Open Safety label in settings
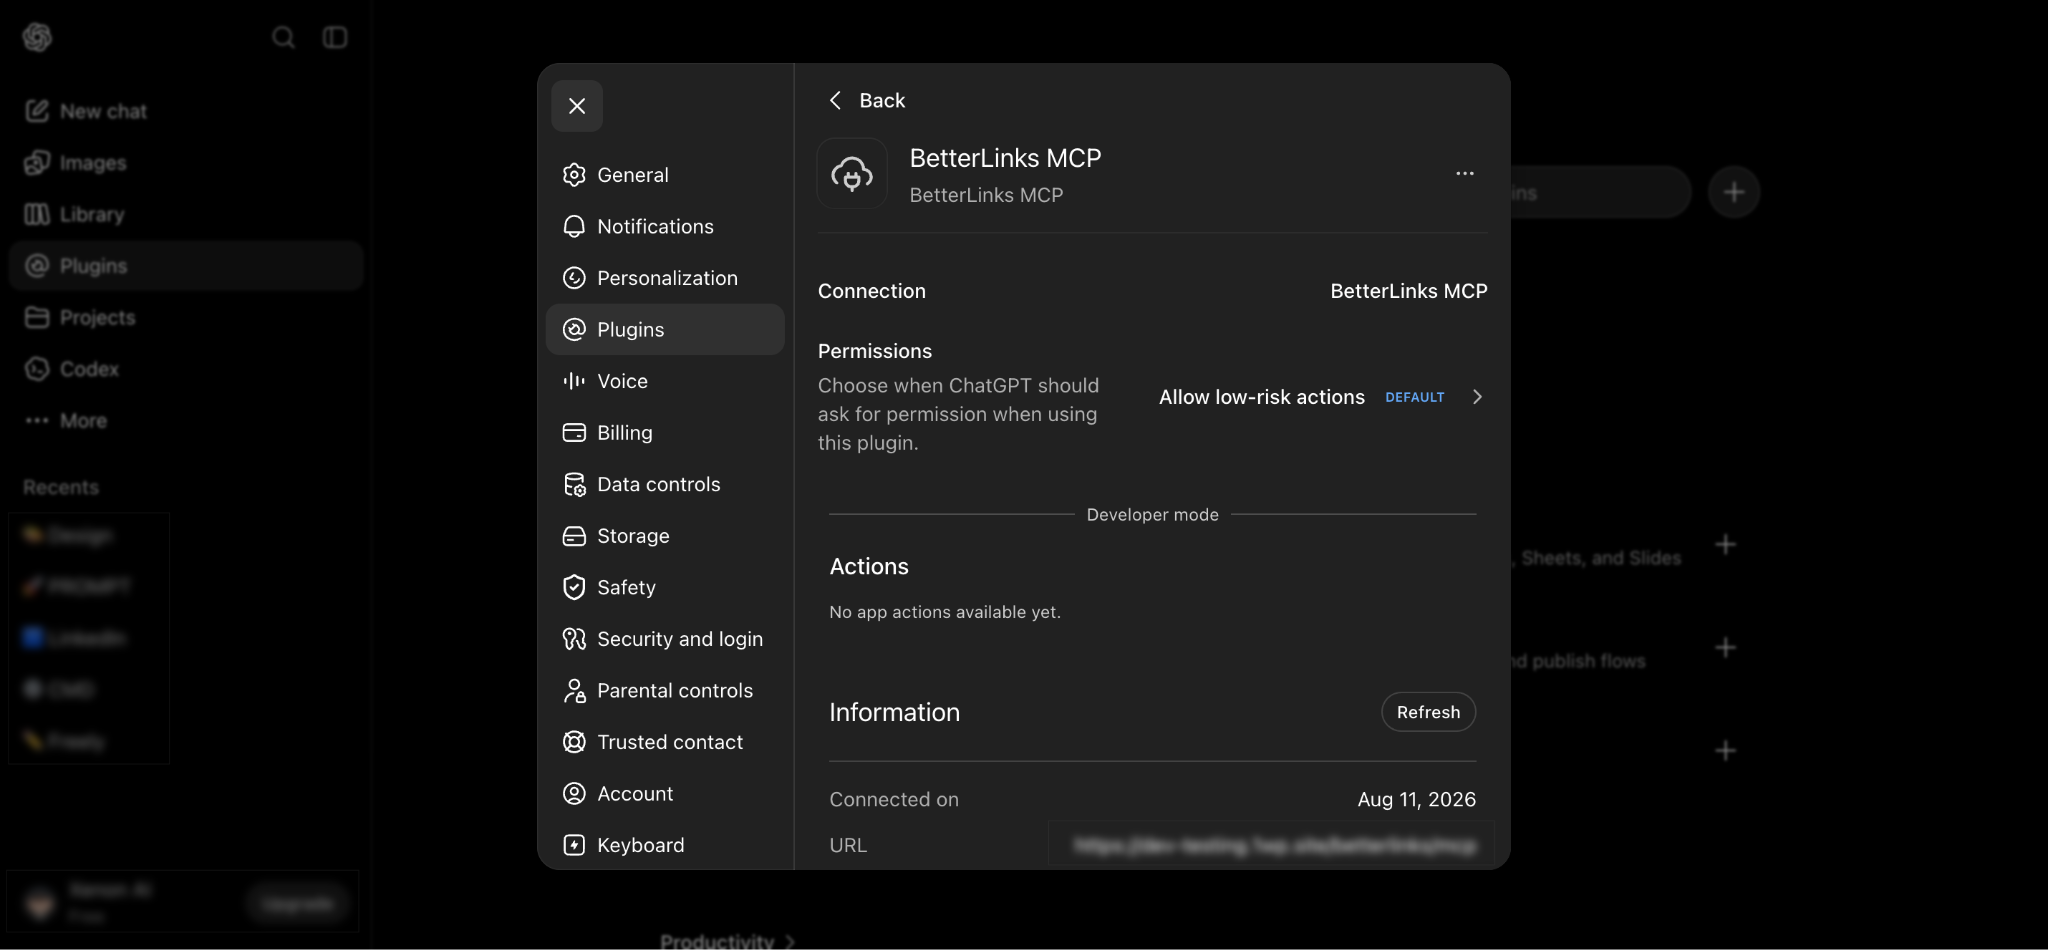2048x950 pixels. [626, 588]
